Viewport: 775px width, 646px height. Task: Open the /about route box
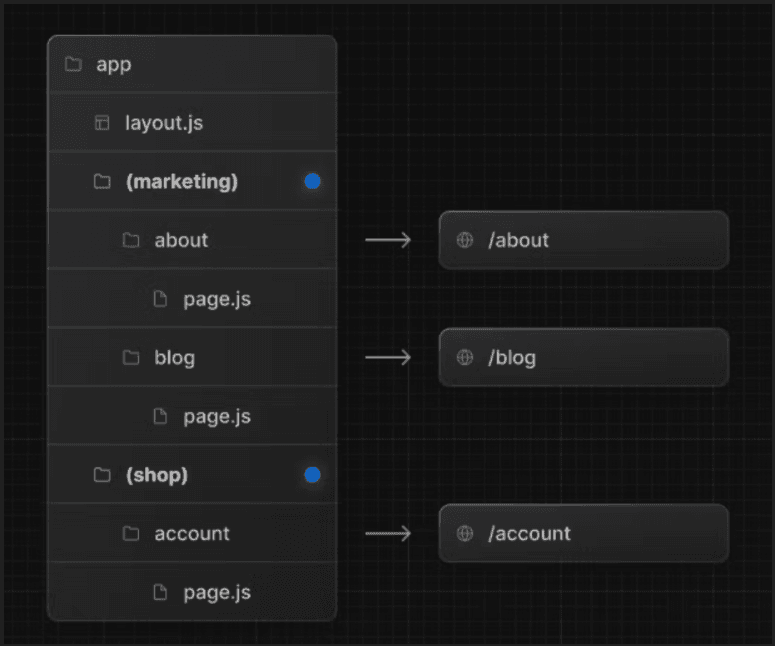click(583, 240)
